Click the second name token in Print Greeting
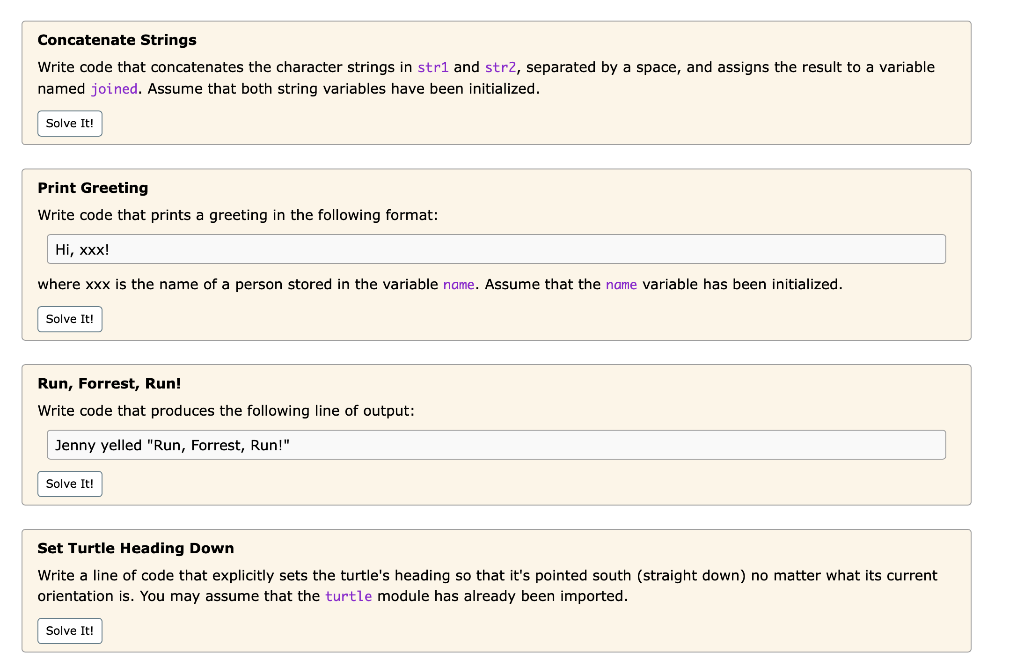Screen dimensions: 1024x660 [x=620, y=284]
